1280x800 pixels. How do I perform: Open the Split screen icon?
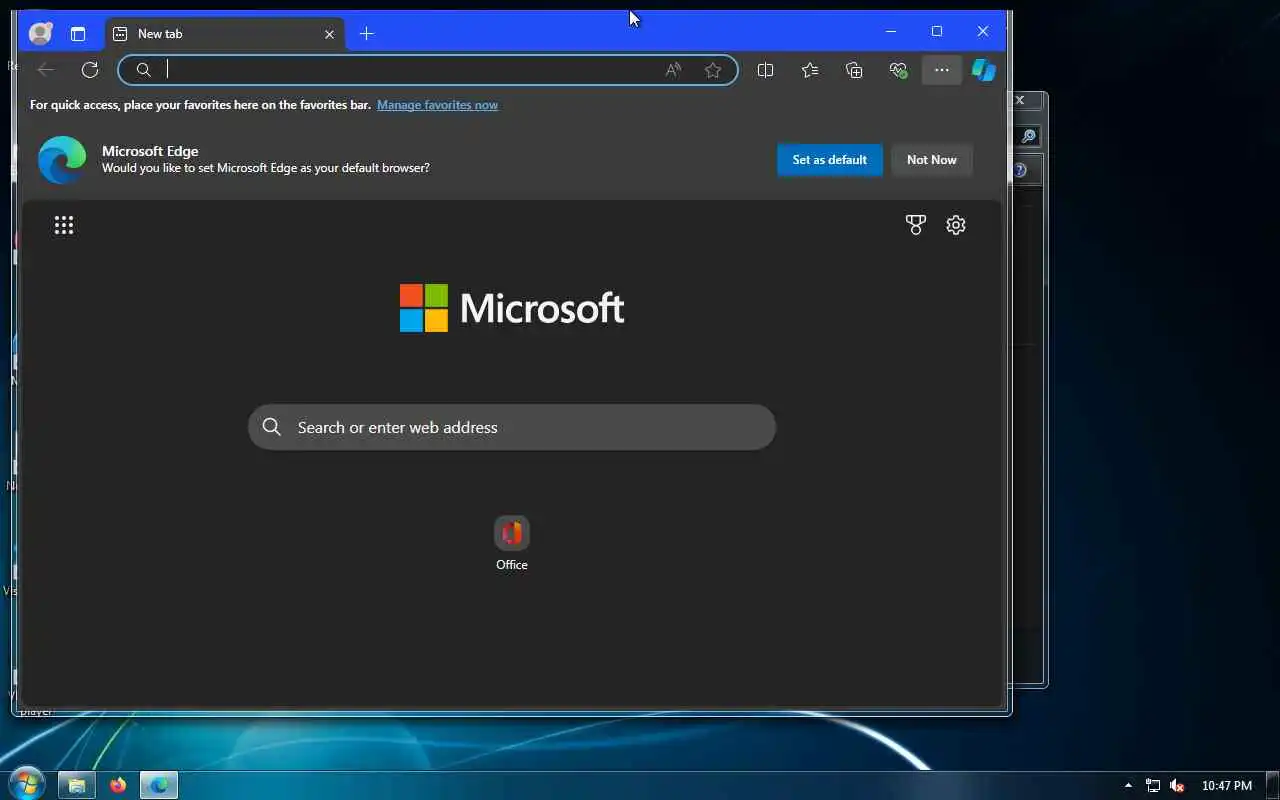coord(766,70)
